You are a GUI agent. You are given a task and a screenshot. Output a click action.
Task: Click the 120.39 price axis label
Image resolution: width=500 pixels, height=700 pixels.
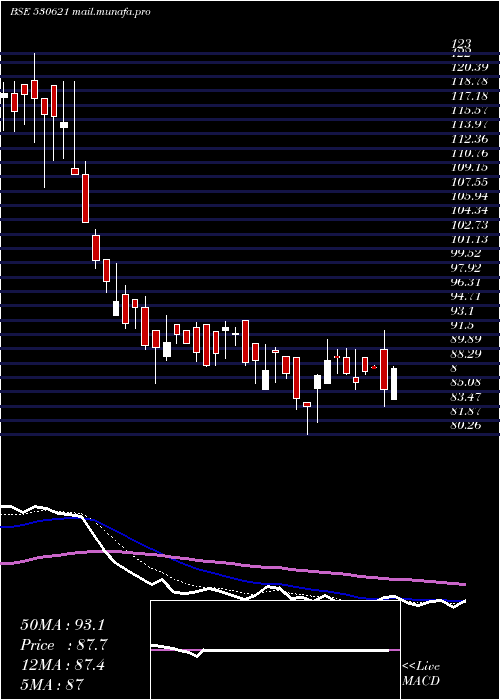coord(470,67)
